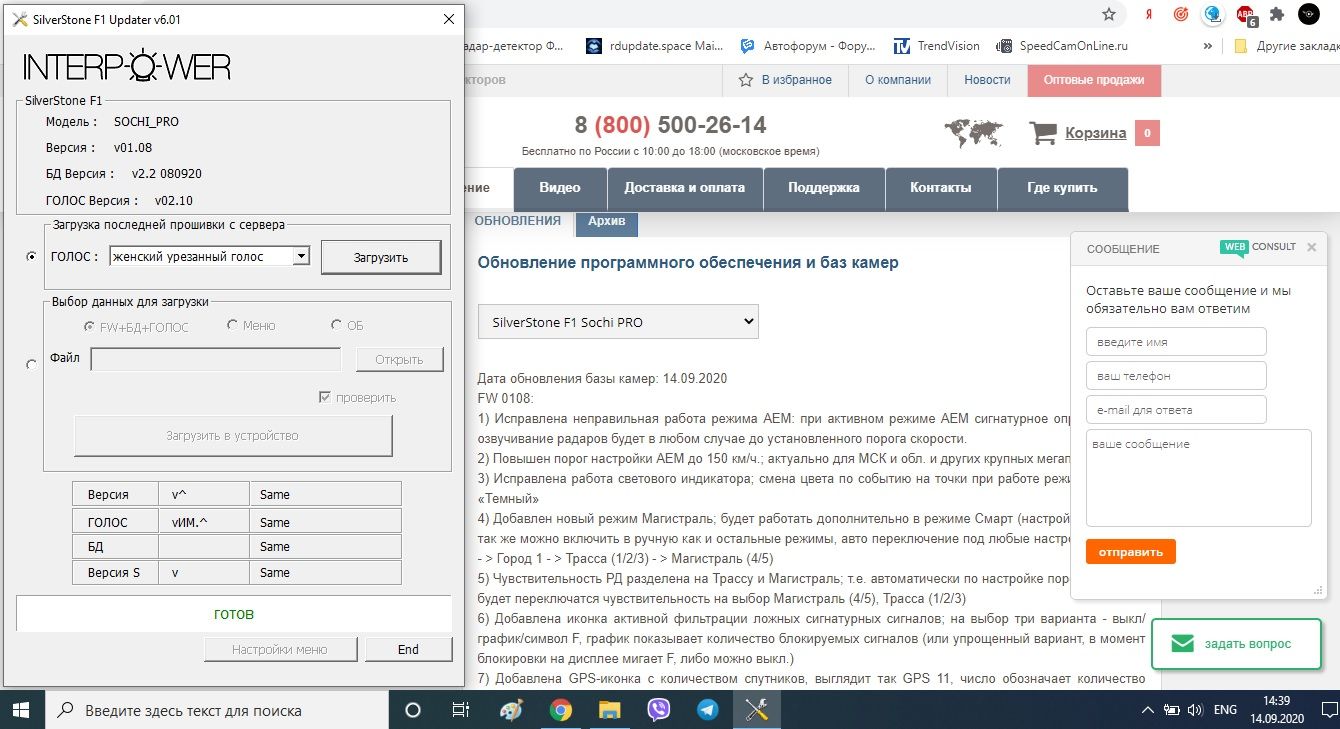
Task: Select the file upload radio button
Action: pos(31,365)
